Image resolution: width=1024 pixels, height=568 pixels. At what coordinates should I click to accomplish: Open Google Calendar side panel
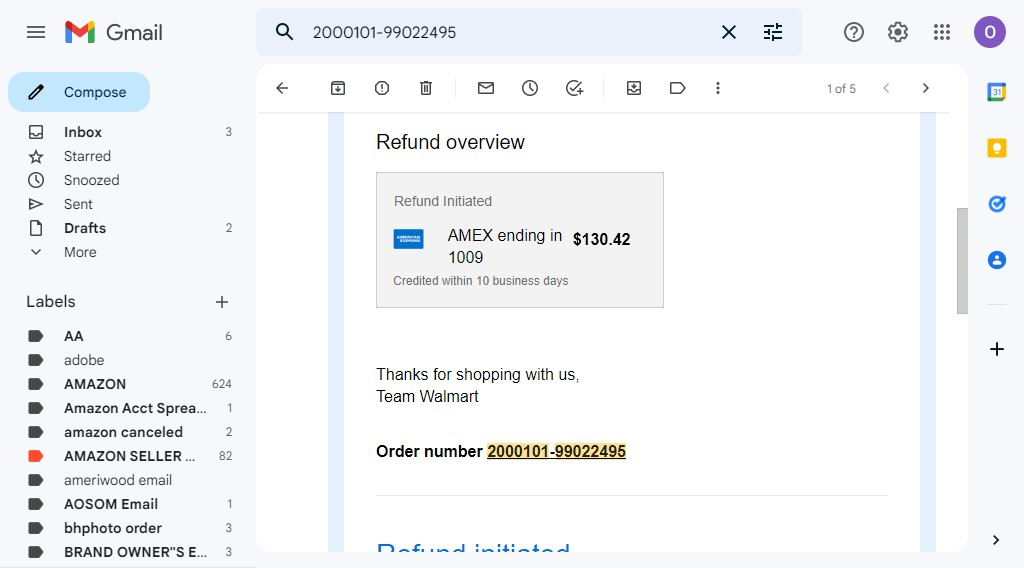[997, 92]
